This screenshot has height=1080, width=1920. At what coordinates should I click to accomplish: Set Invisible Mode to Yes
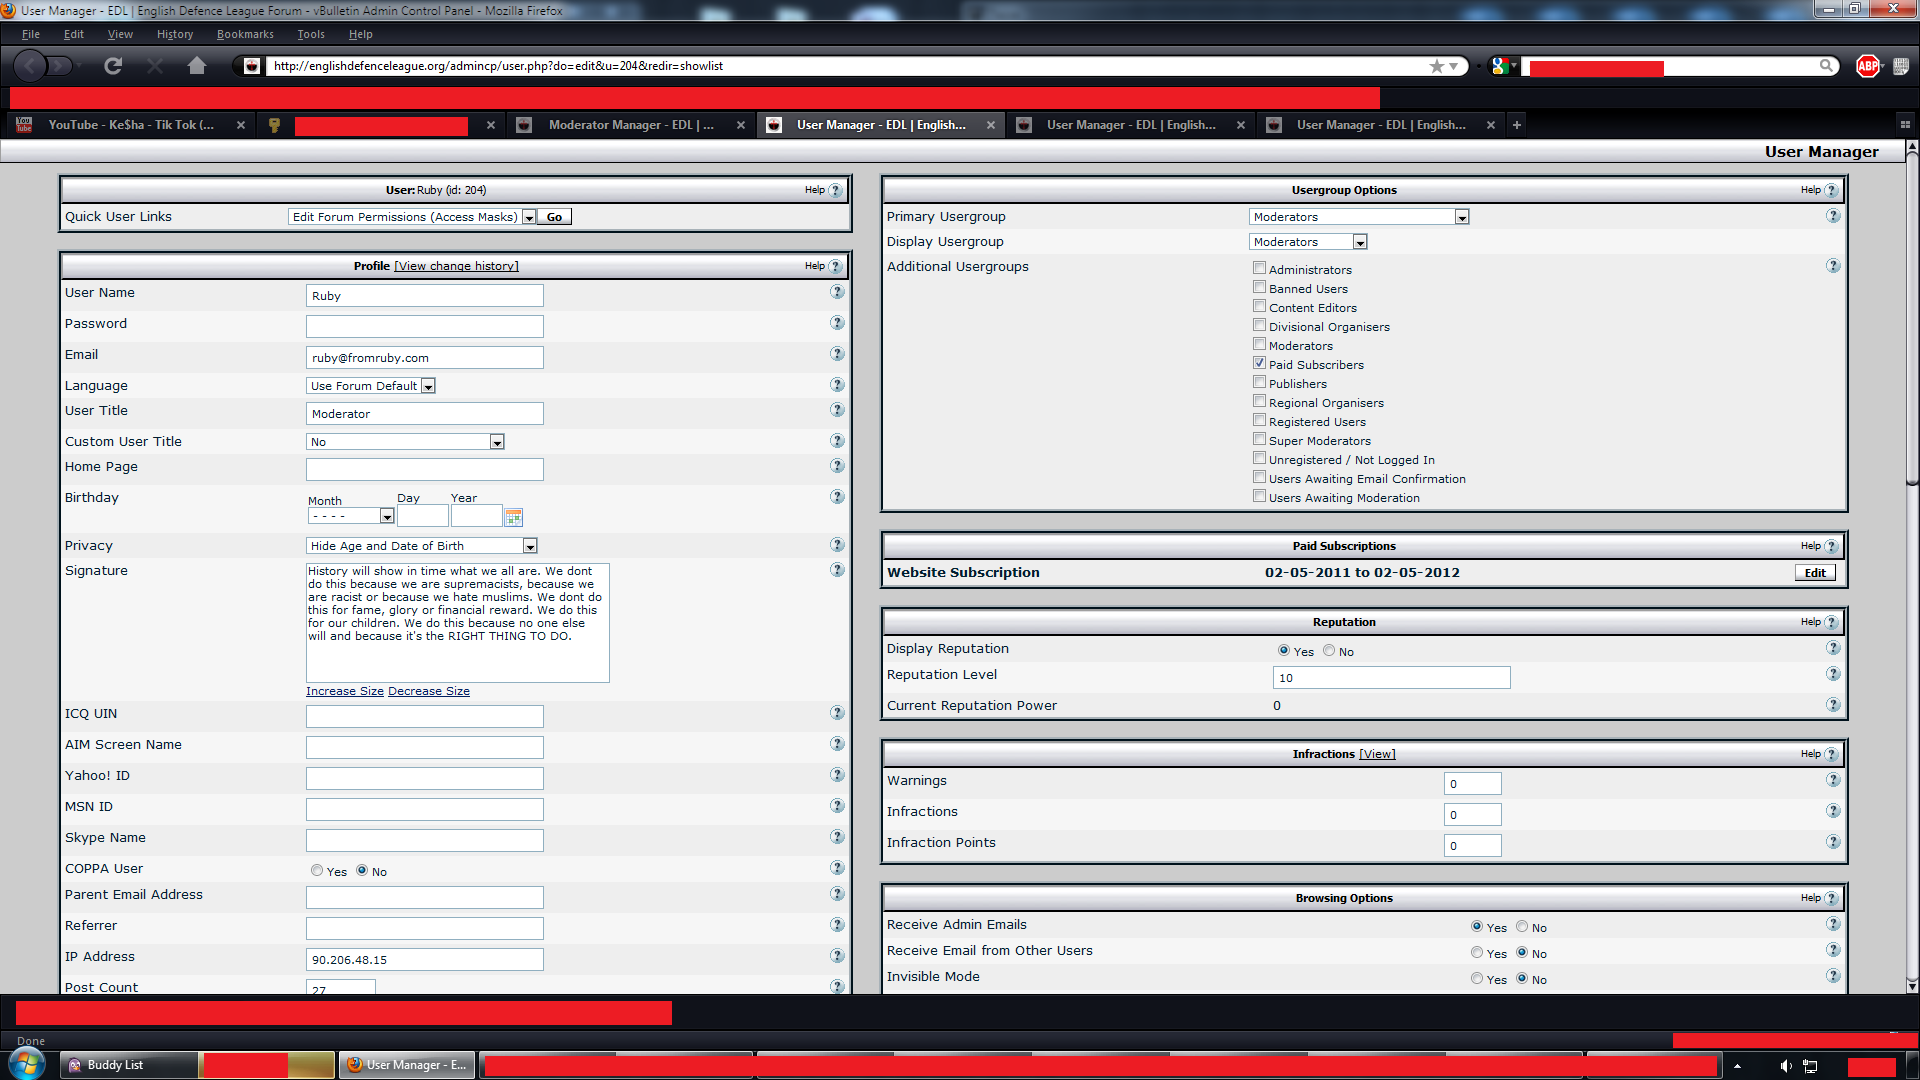click(1477, 979)
